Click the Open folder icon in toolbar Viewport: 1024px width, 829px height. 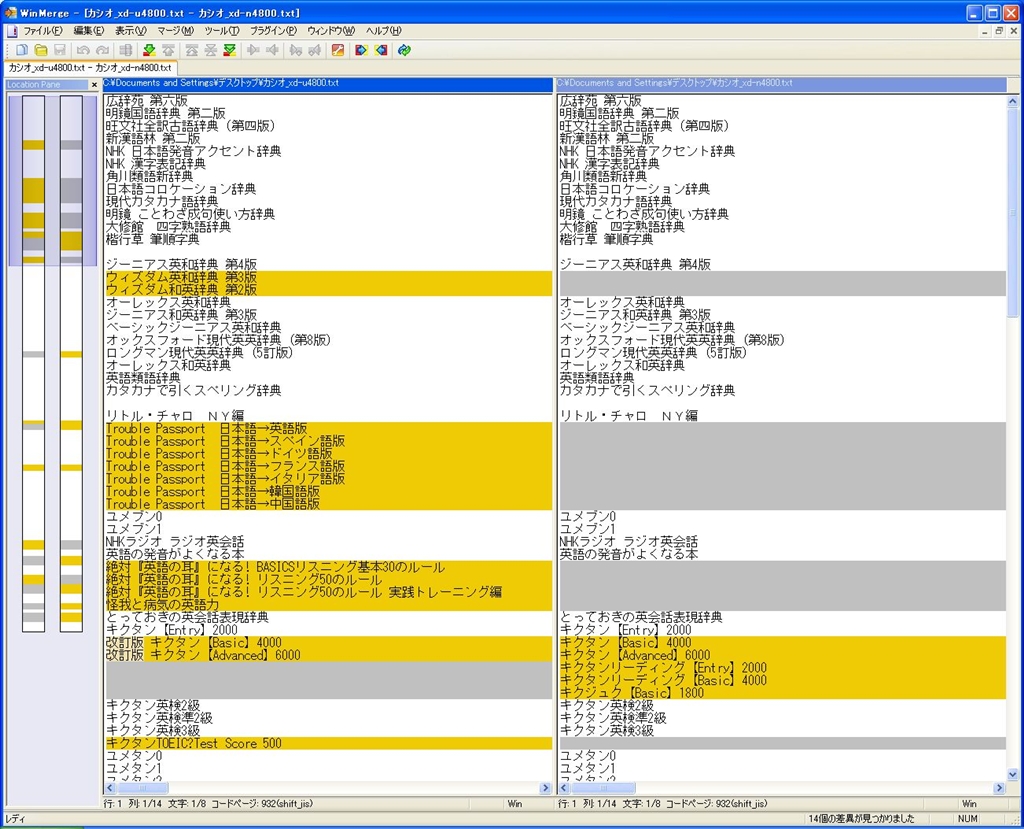click(x=40, y=50)
